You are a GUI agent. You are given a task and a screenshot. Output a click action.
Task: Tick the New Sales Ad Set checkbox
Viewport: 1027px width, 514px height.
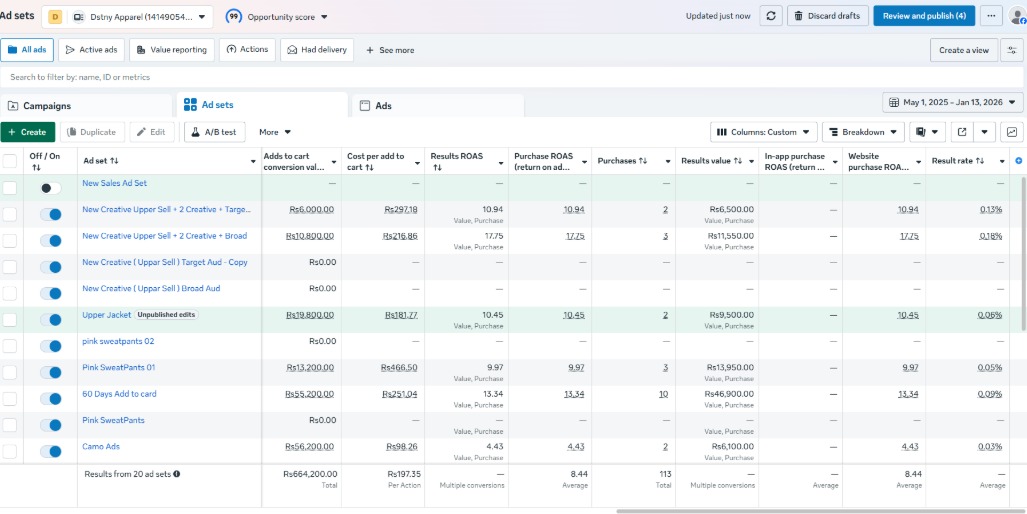(x=10, y=188)
